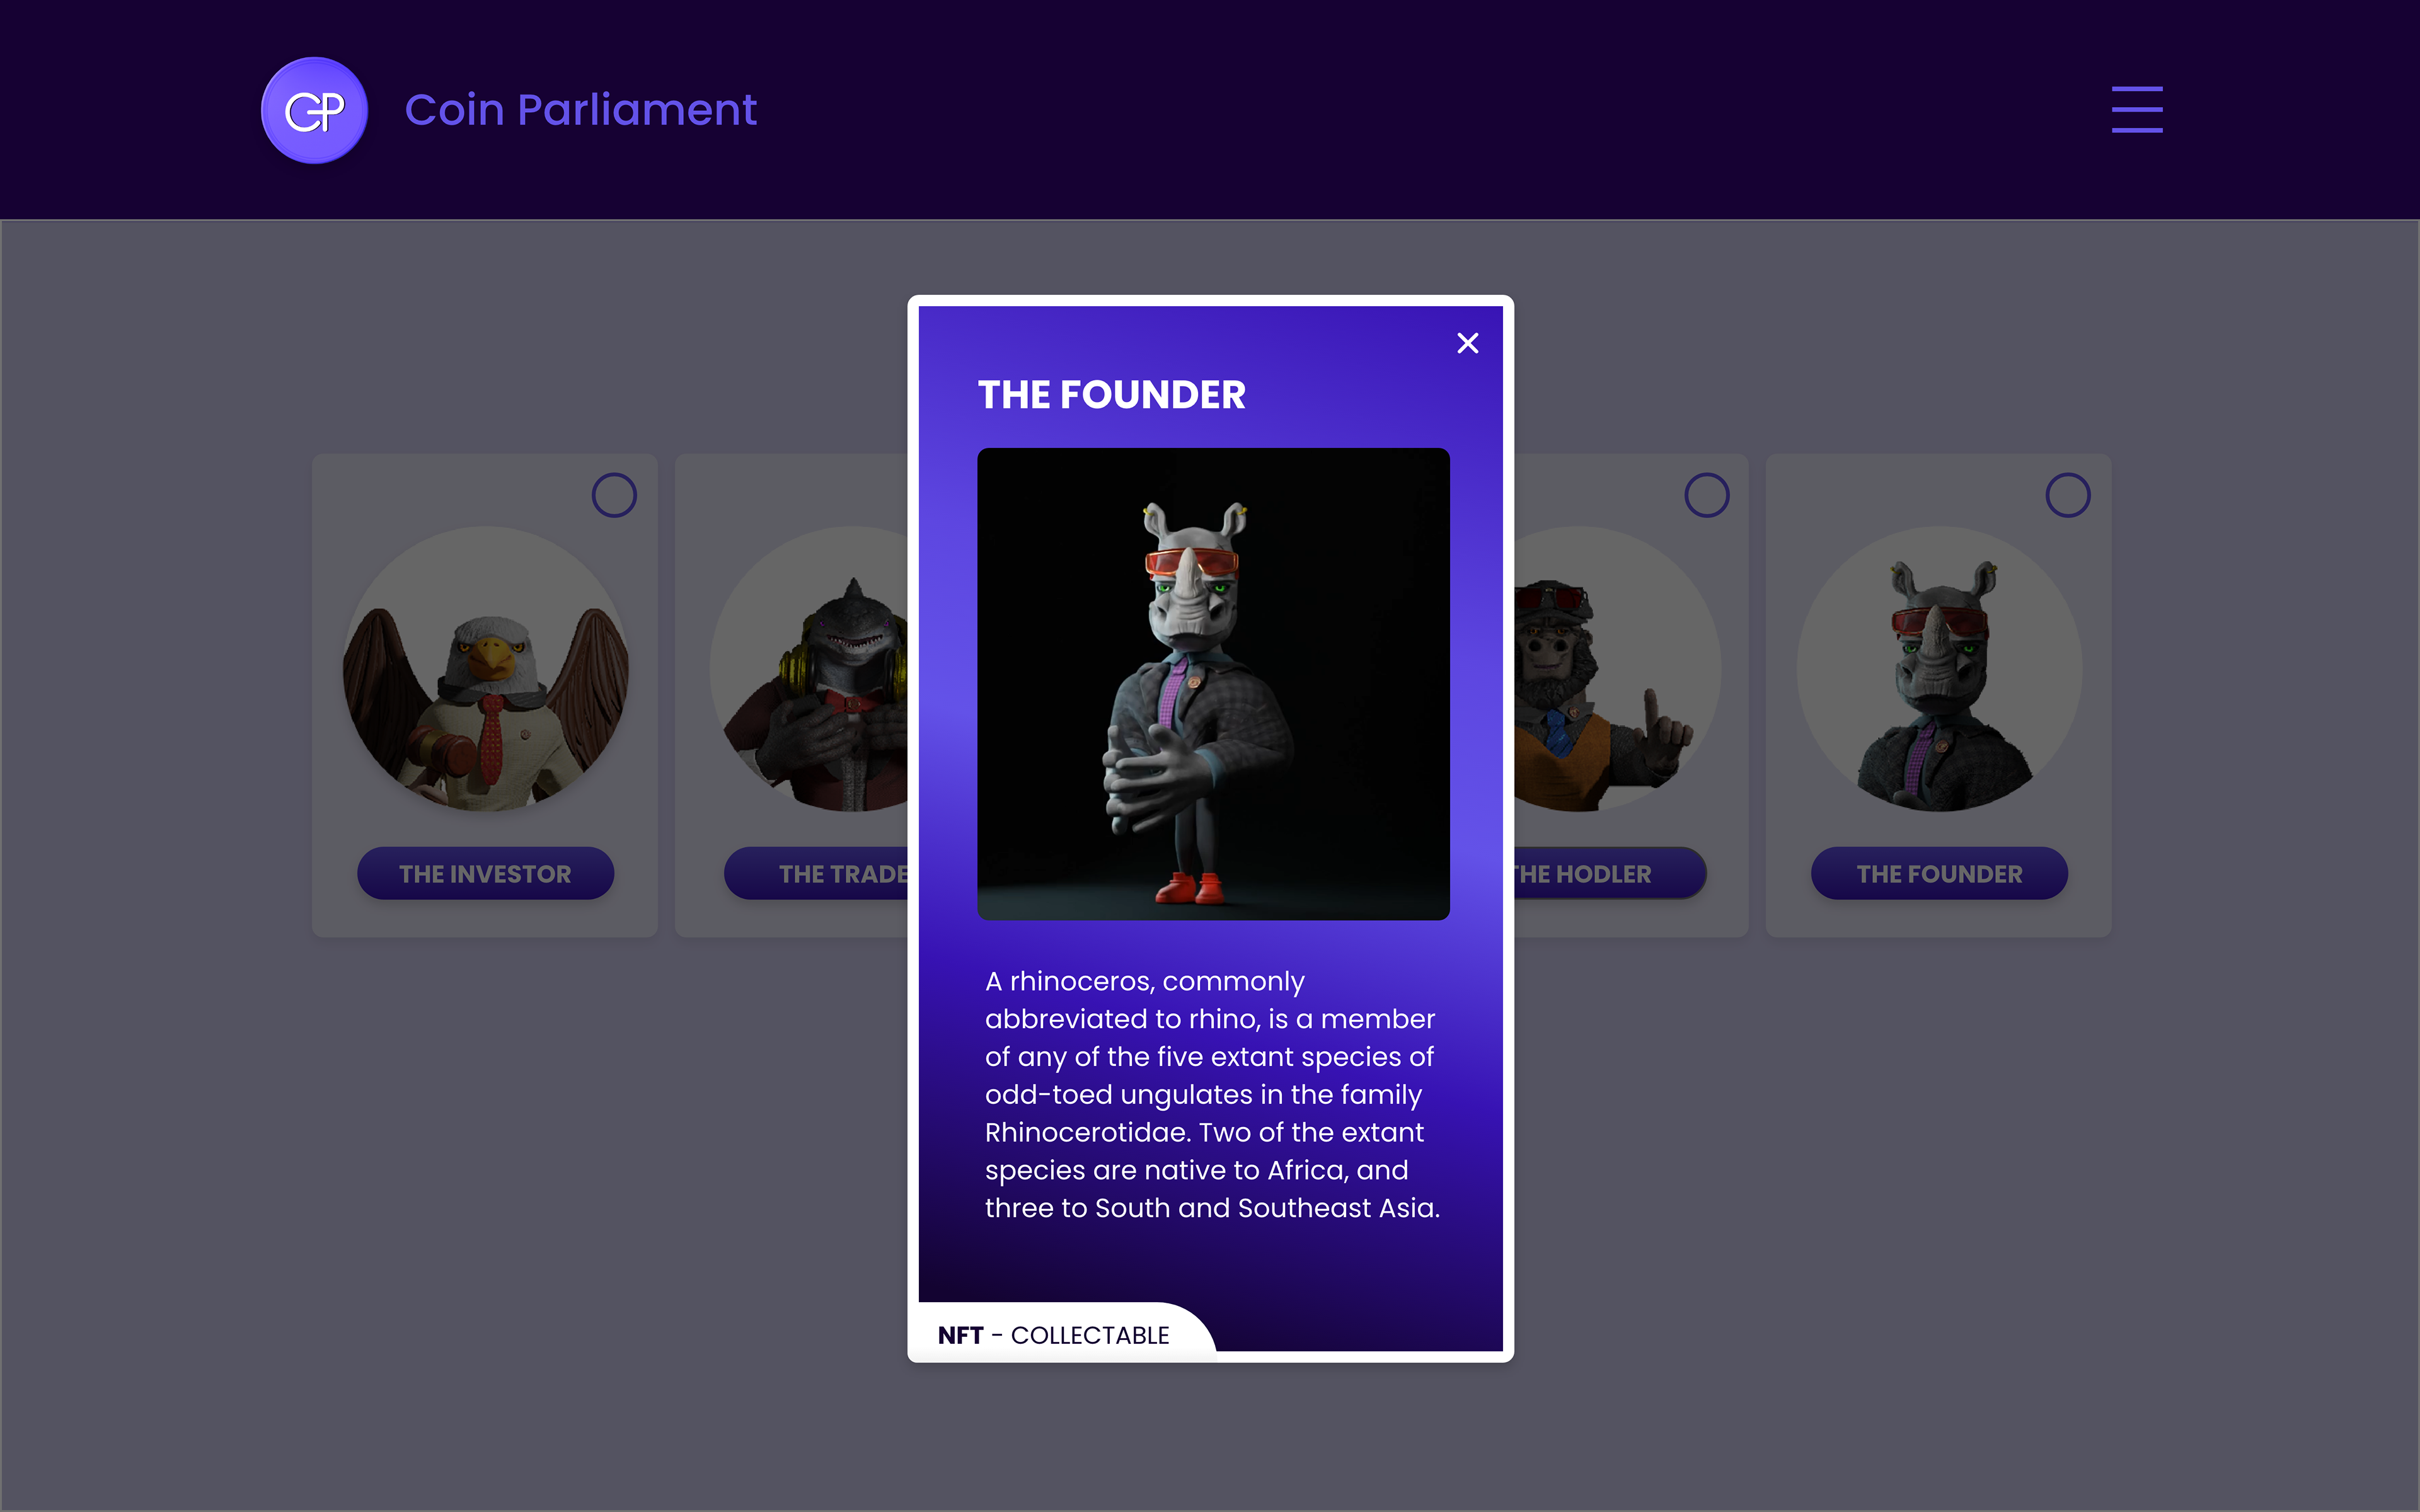2420x1512 pixels.
Task: Click the shark Trader avatar
Action: (x=809, y=669)
